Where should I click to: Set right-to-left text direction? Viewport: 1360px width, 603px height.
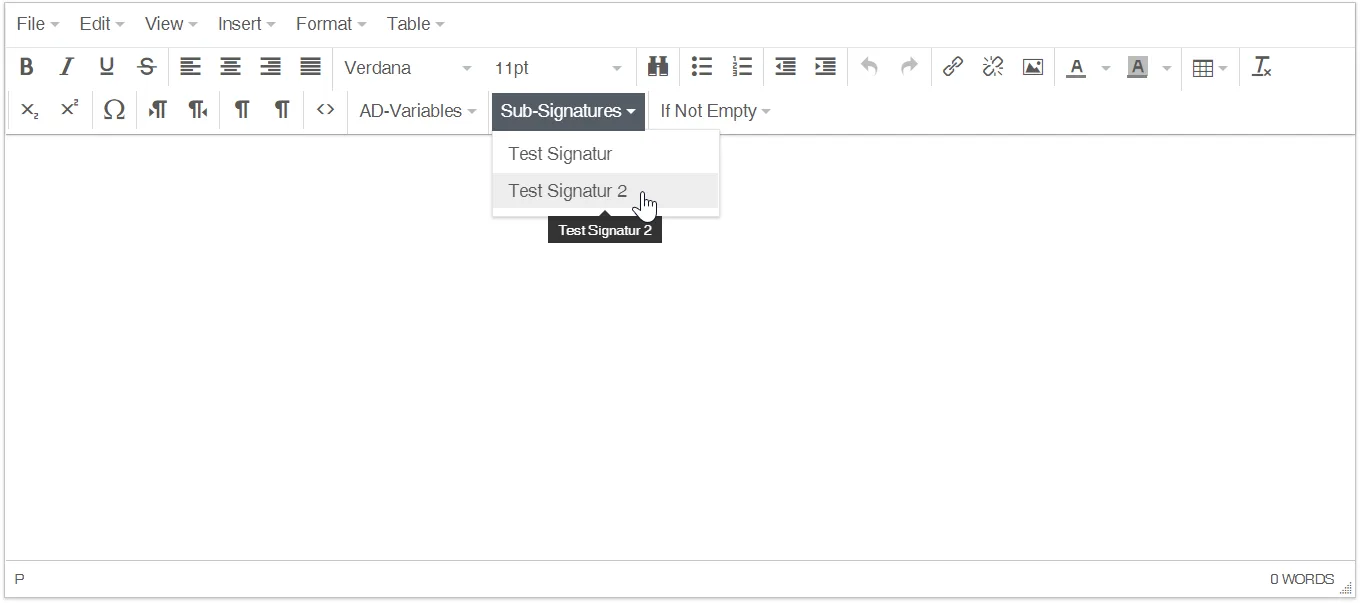198,110
